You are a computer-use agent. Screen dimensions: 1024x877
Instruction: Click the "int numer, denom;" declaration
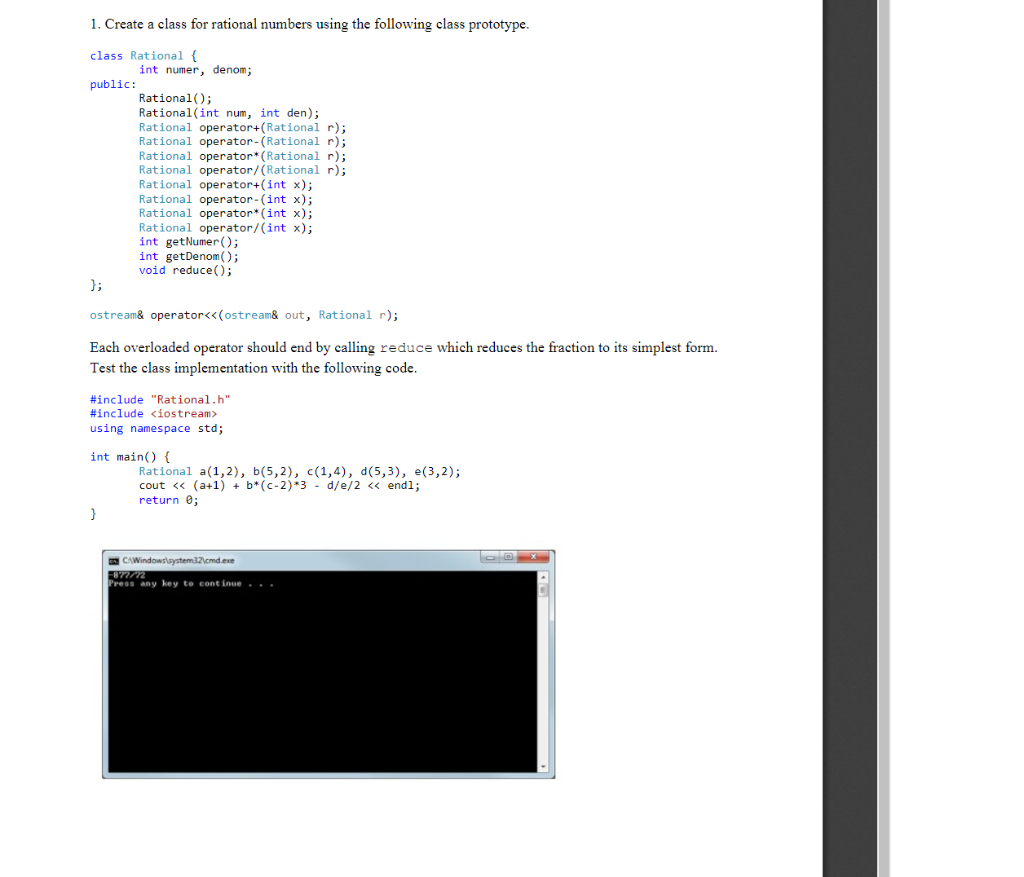(x=195, y=70)
